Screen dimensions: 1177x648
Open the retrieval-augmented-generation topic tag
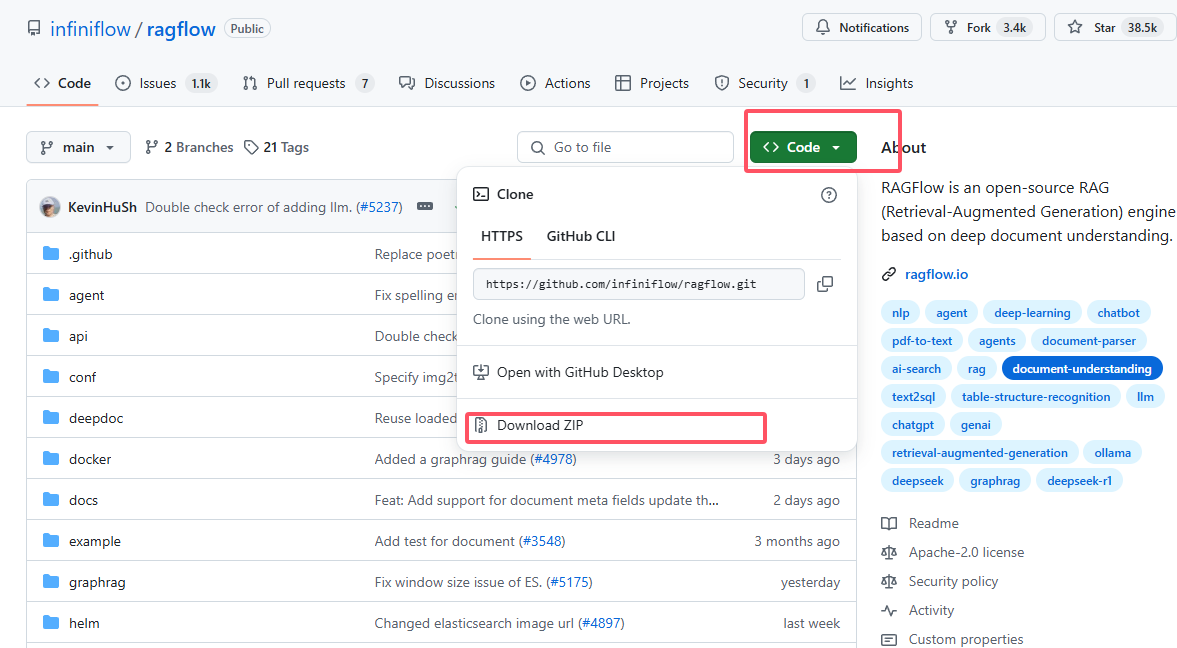[980, 453]
